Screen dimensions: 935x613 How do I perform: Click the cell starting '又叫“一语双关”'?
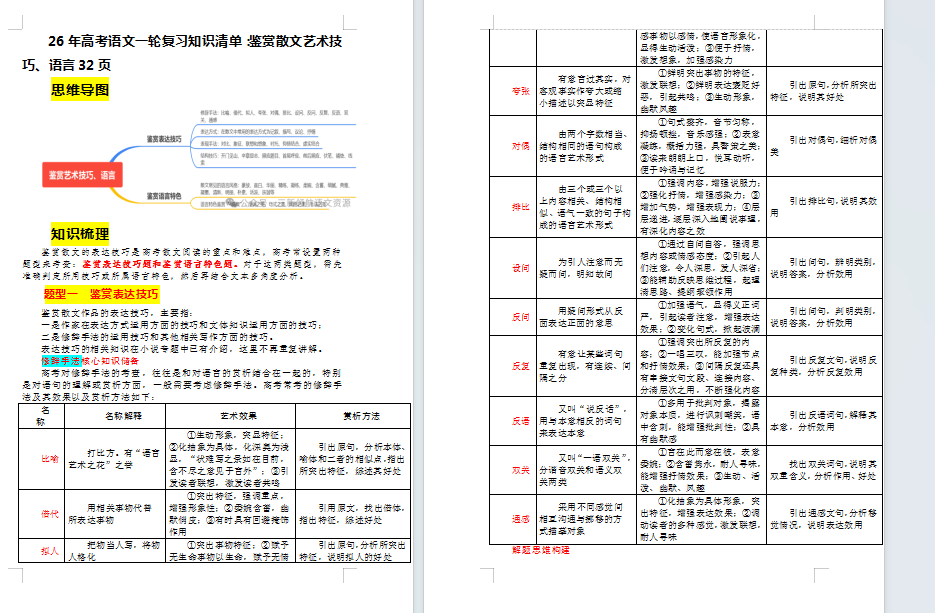[x=586, y=469]
